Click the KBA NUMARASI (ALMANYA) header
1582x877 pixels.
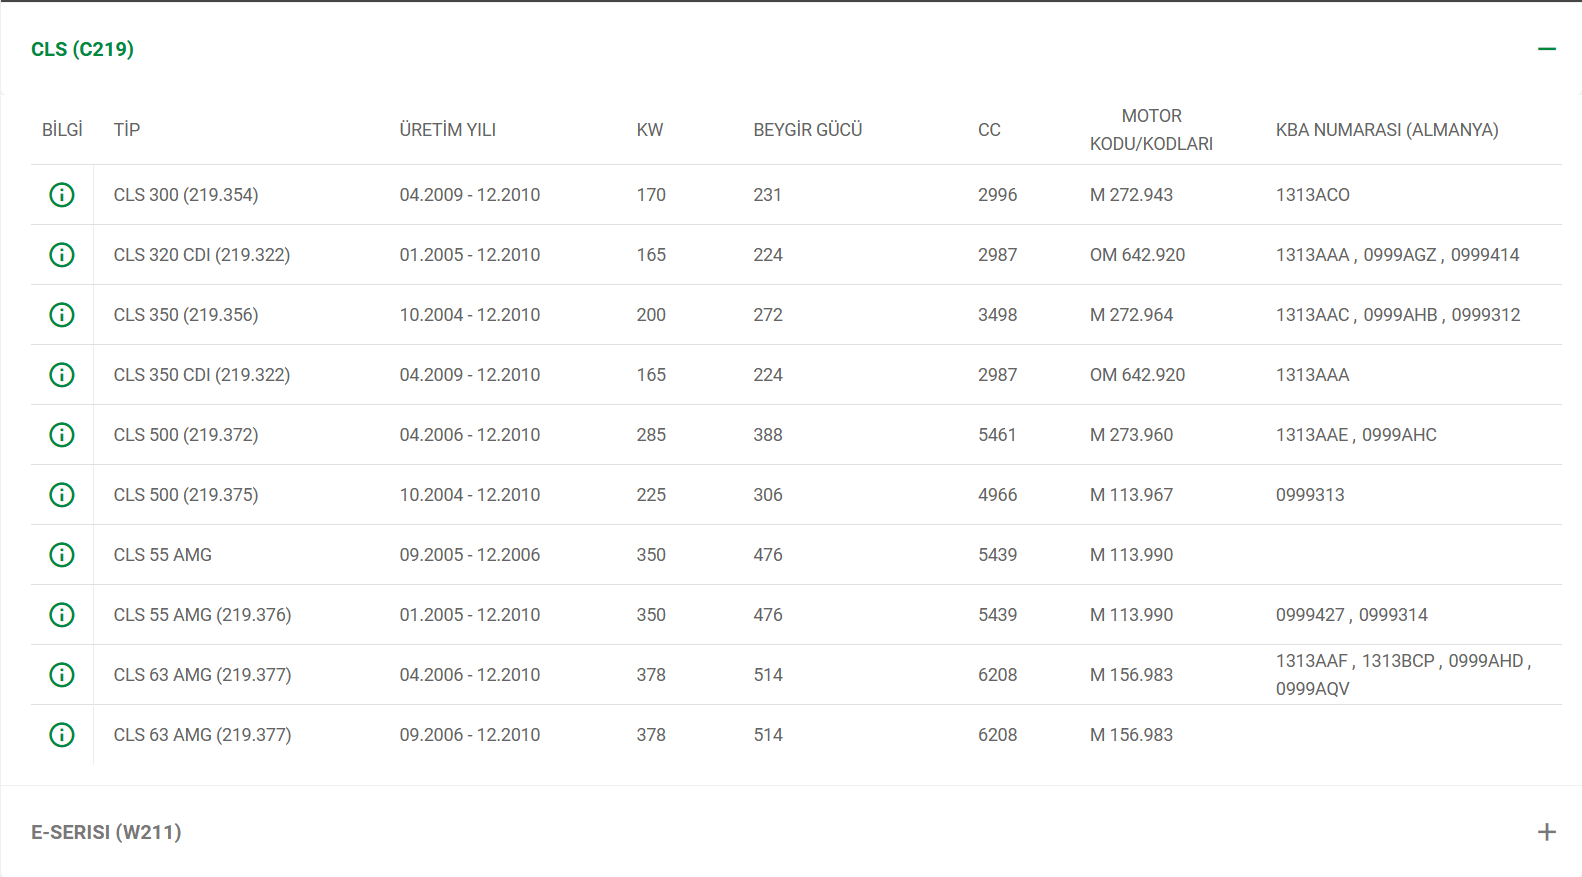click(x=1386, y=130)
